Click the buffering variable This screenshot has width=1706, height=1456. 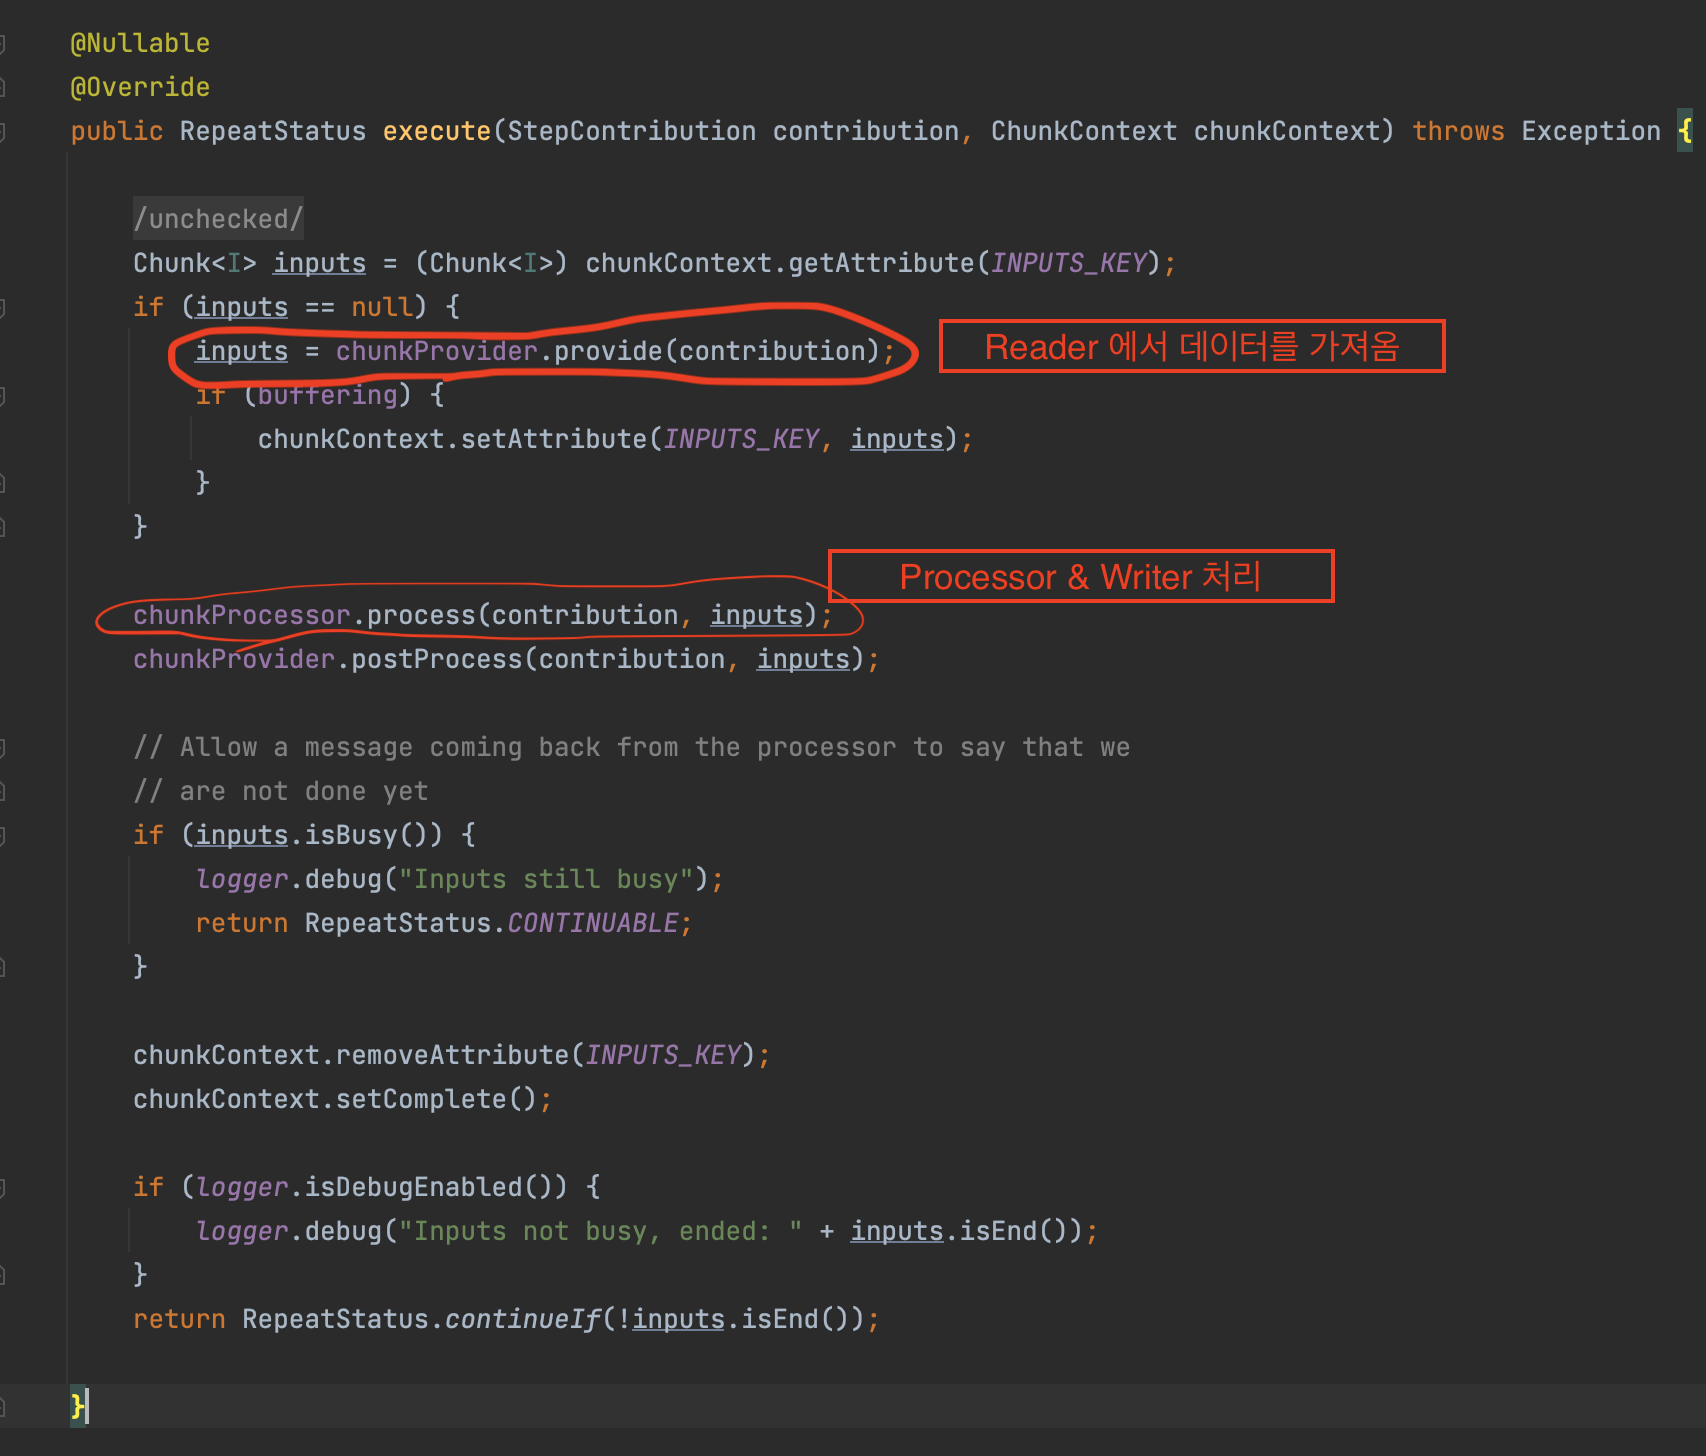point(328,395)
